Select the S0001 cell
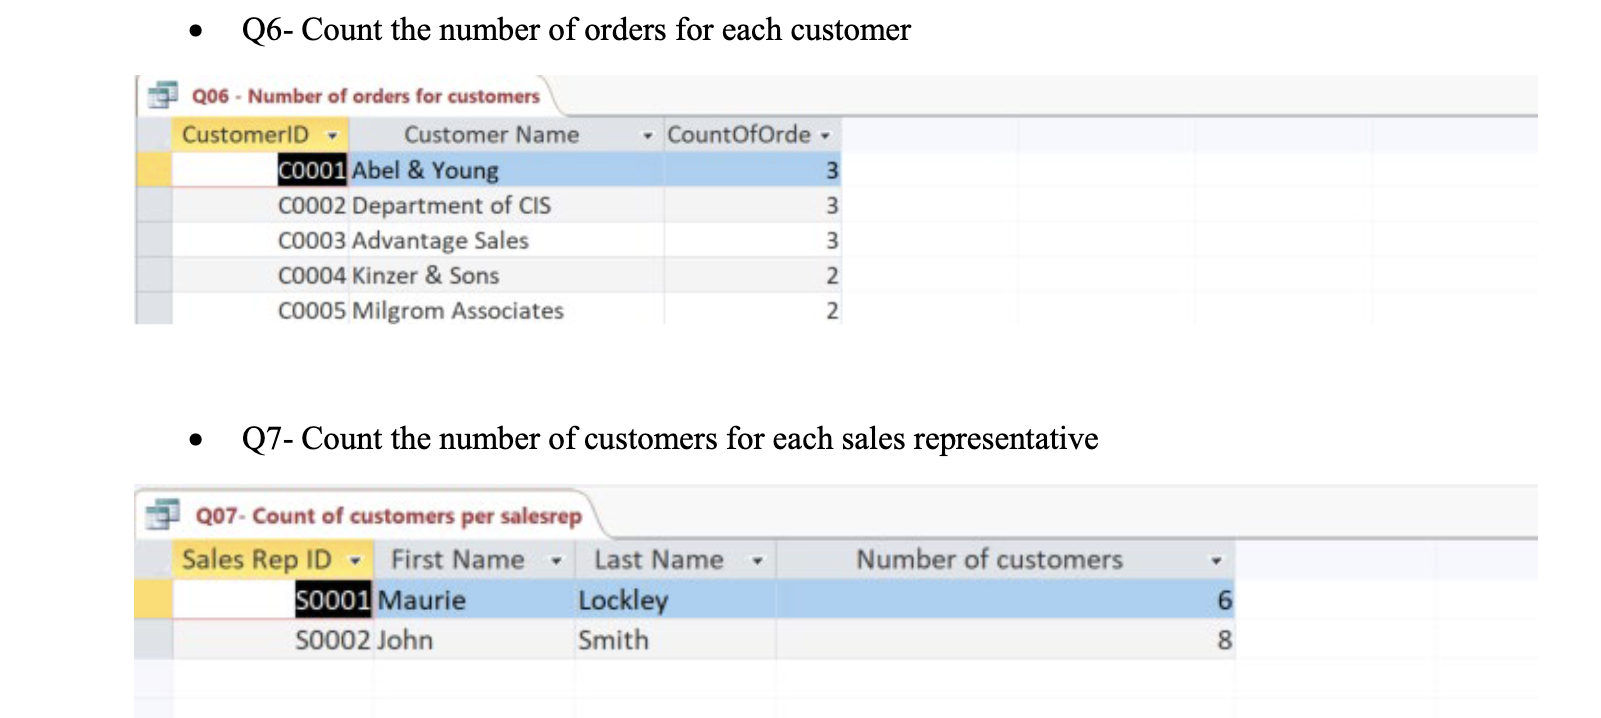This screenshot has height=718, width=1601. pyautogui.click(x=273, y=600)
